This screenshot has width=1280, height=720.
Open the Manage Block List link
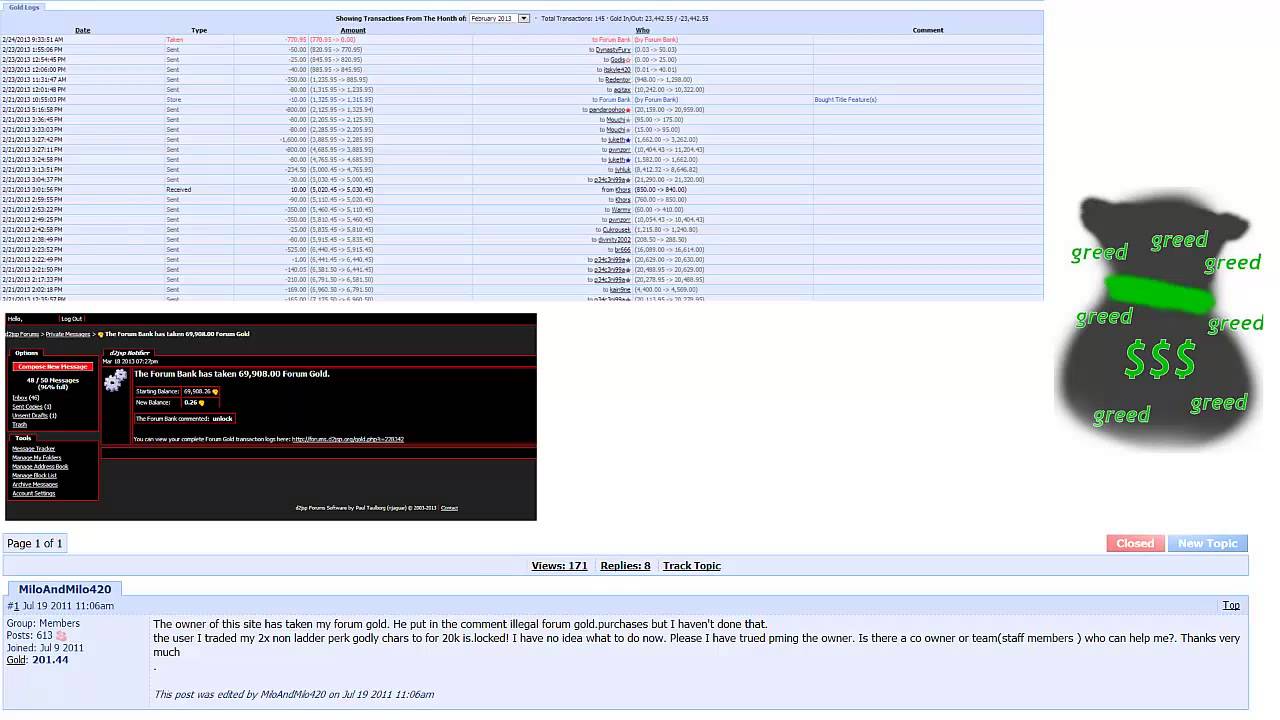[x=34, y=476]
